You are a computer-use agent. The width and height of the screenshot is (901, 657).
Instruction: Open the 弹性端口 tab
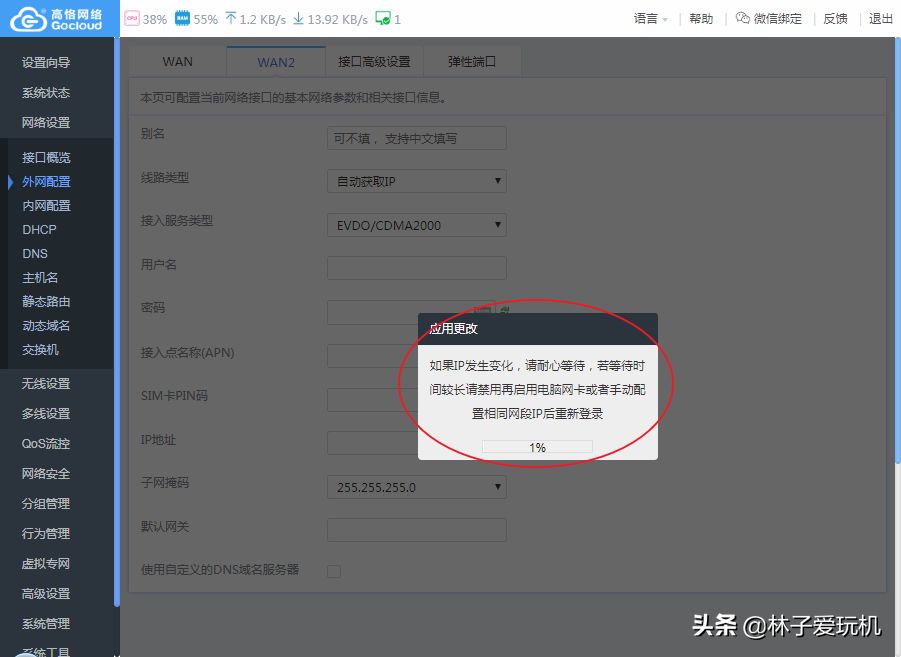[472, 61]
